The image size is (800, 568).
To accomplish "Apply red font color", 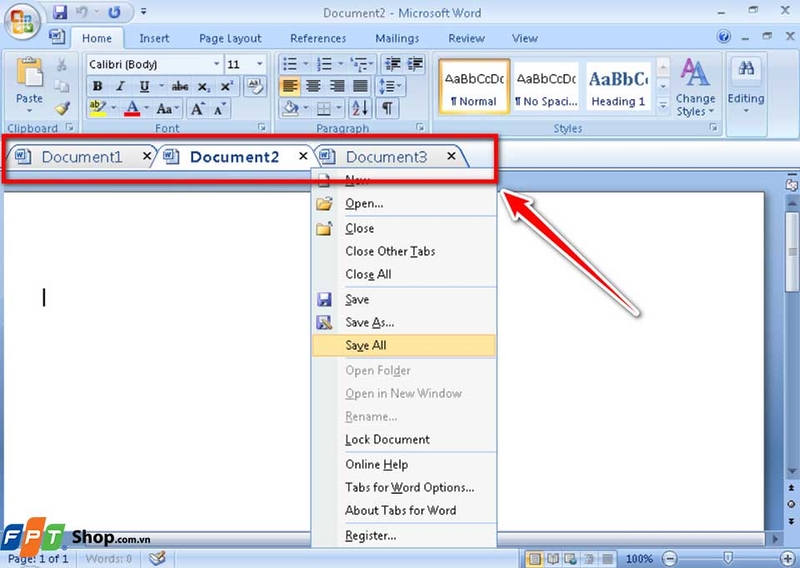I will 132,108.
